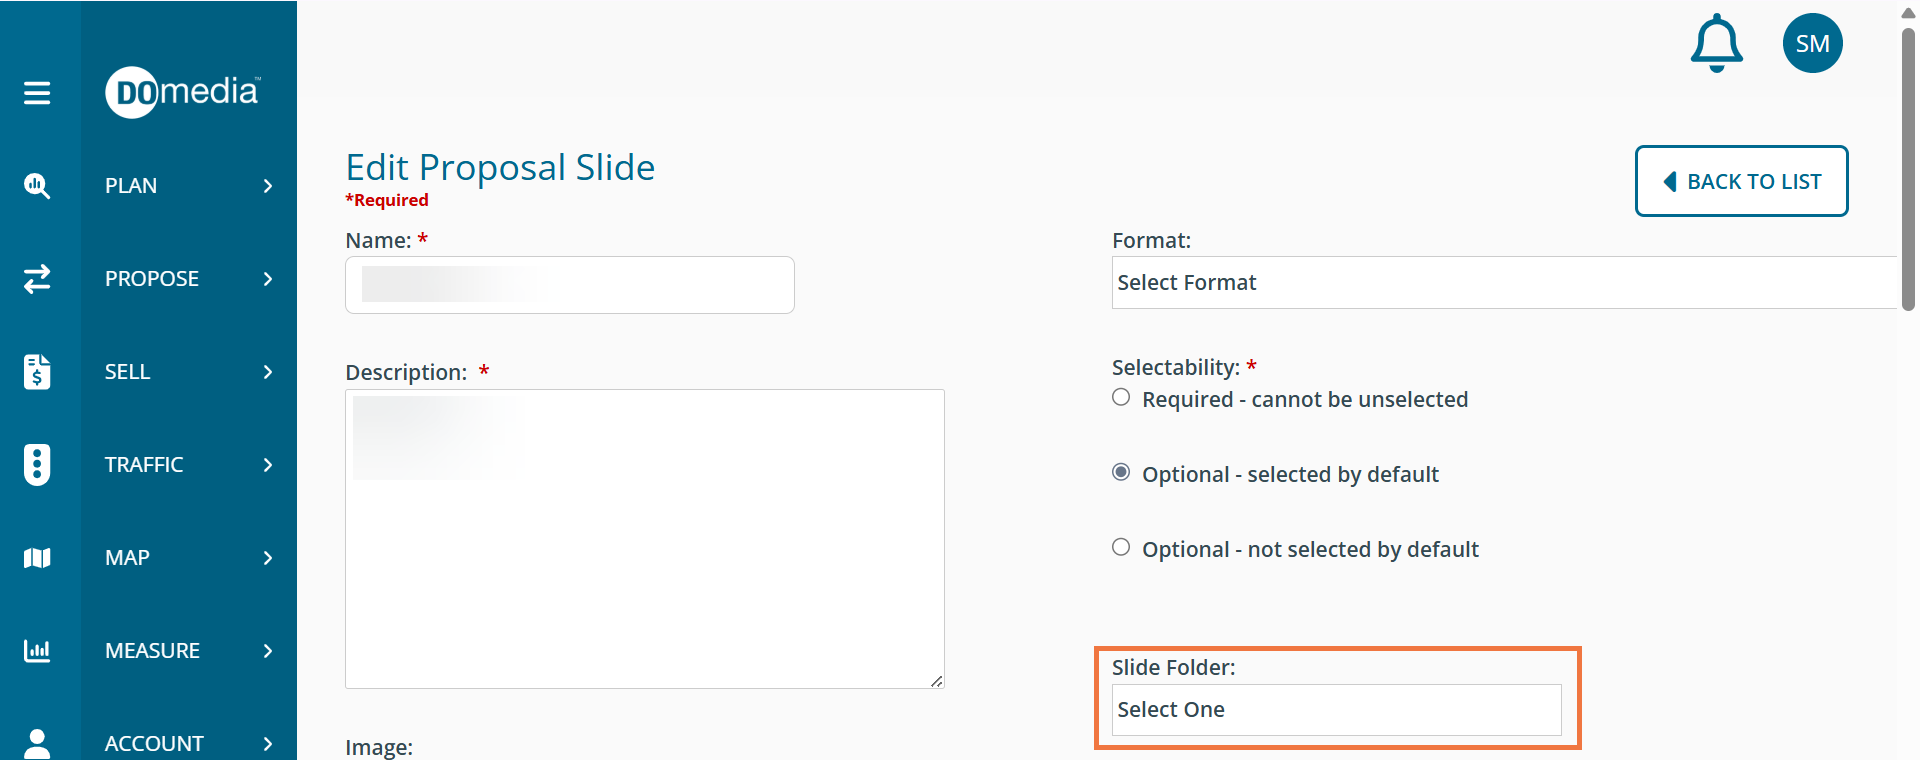Image resolution: width=1920 pixels, height=760 pixels.
Task: Click the Back to List button
Action: point(1741,181)
